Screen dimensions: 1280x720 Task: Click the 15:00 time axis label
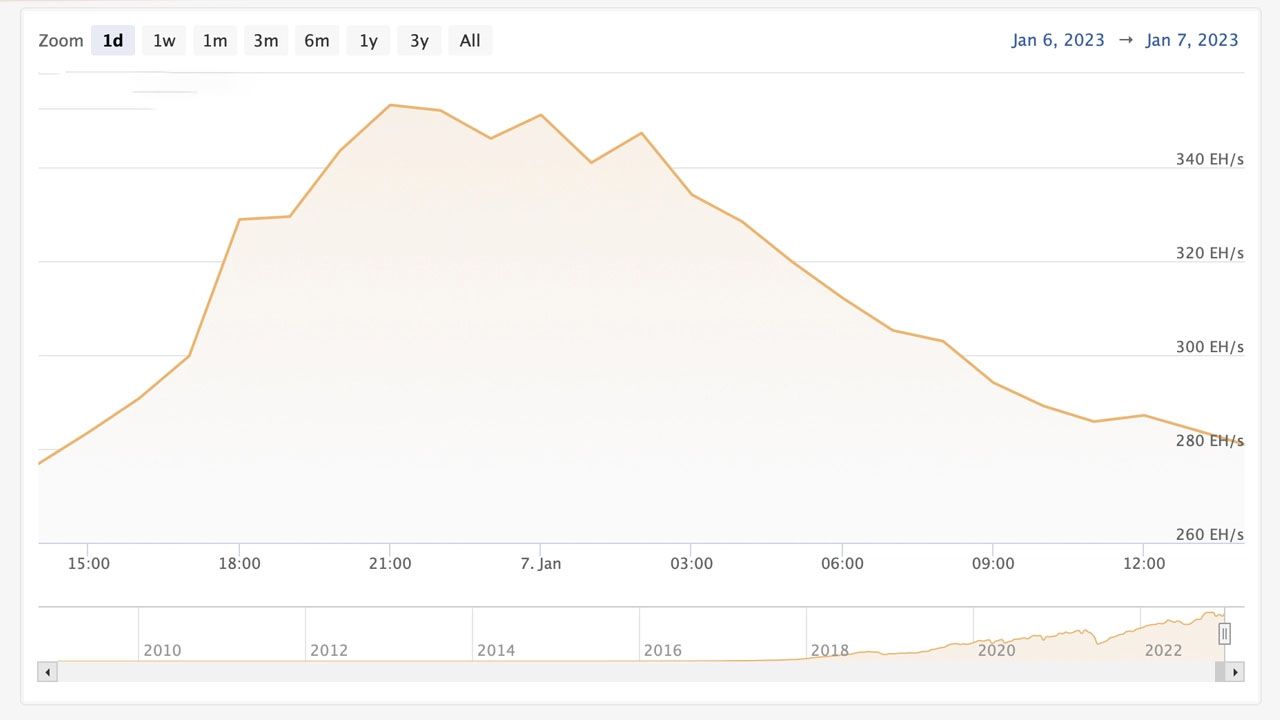coord(88,563)
